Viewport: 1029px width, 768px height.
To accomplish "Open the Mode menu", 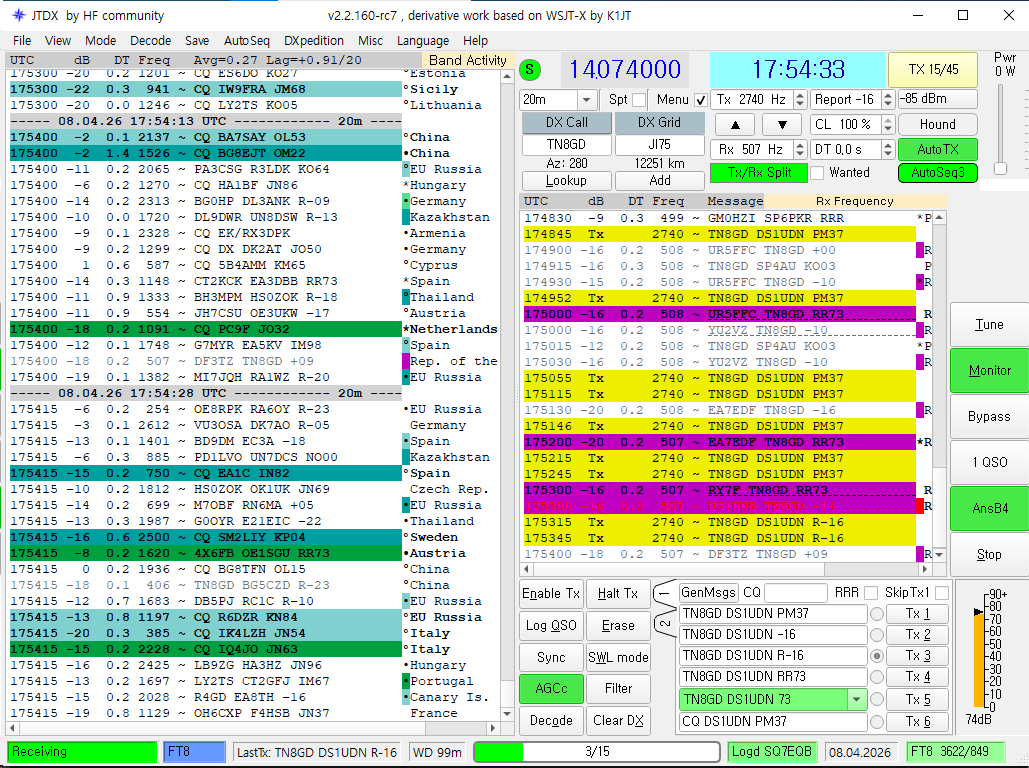I will click(x=100, y=41).
